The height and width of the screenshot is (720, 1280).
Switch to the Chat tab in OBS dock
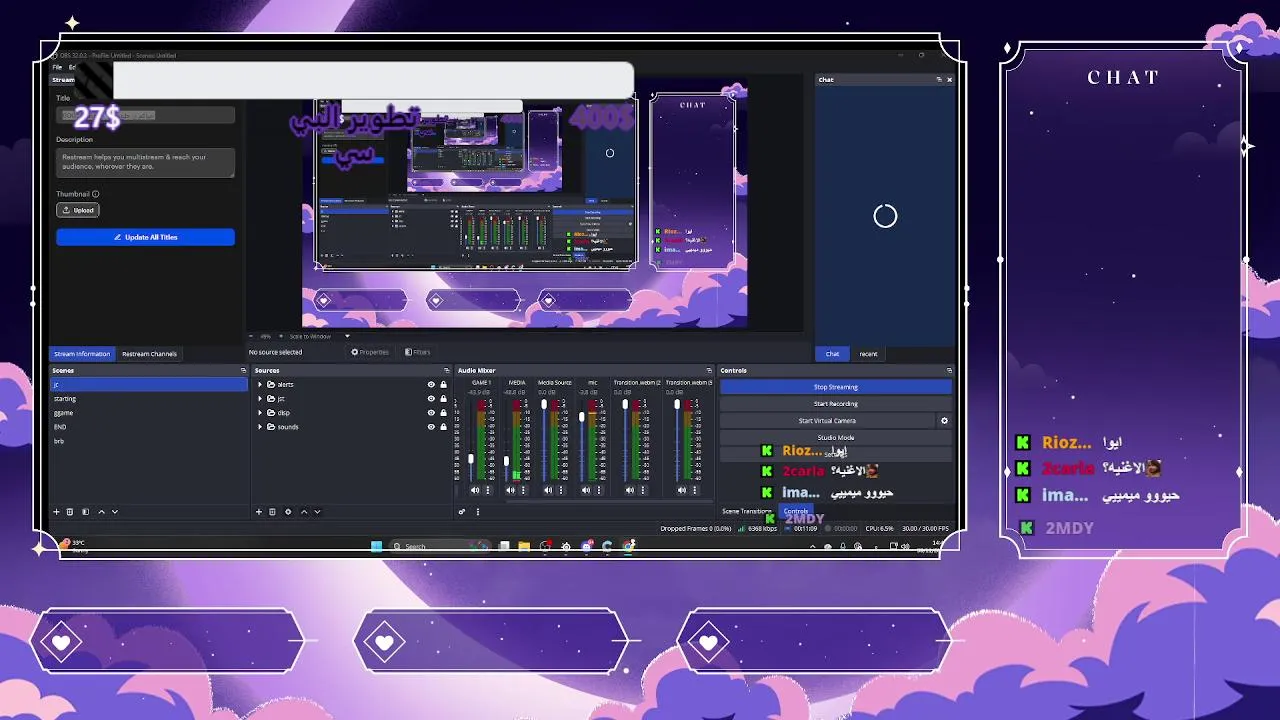[x=832, y=354]
